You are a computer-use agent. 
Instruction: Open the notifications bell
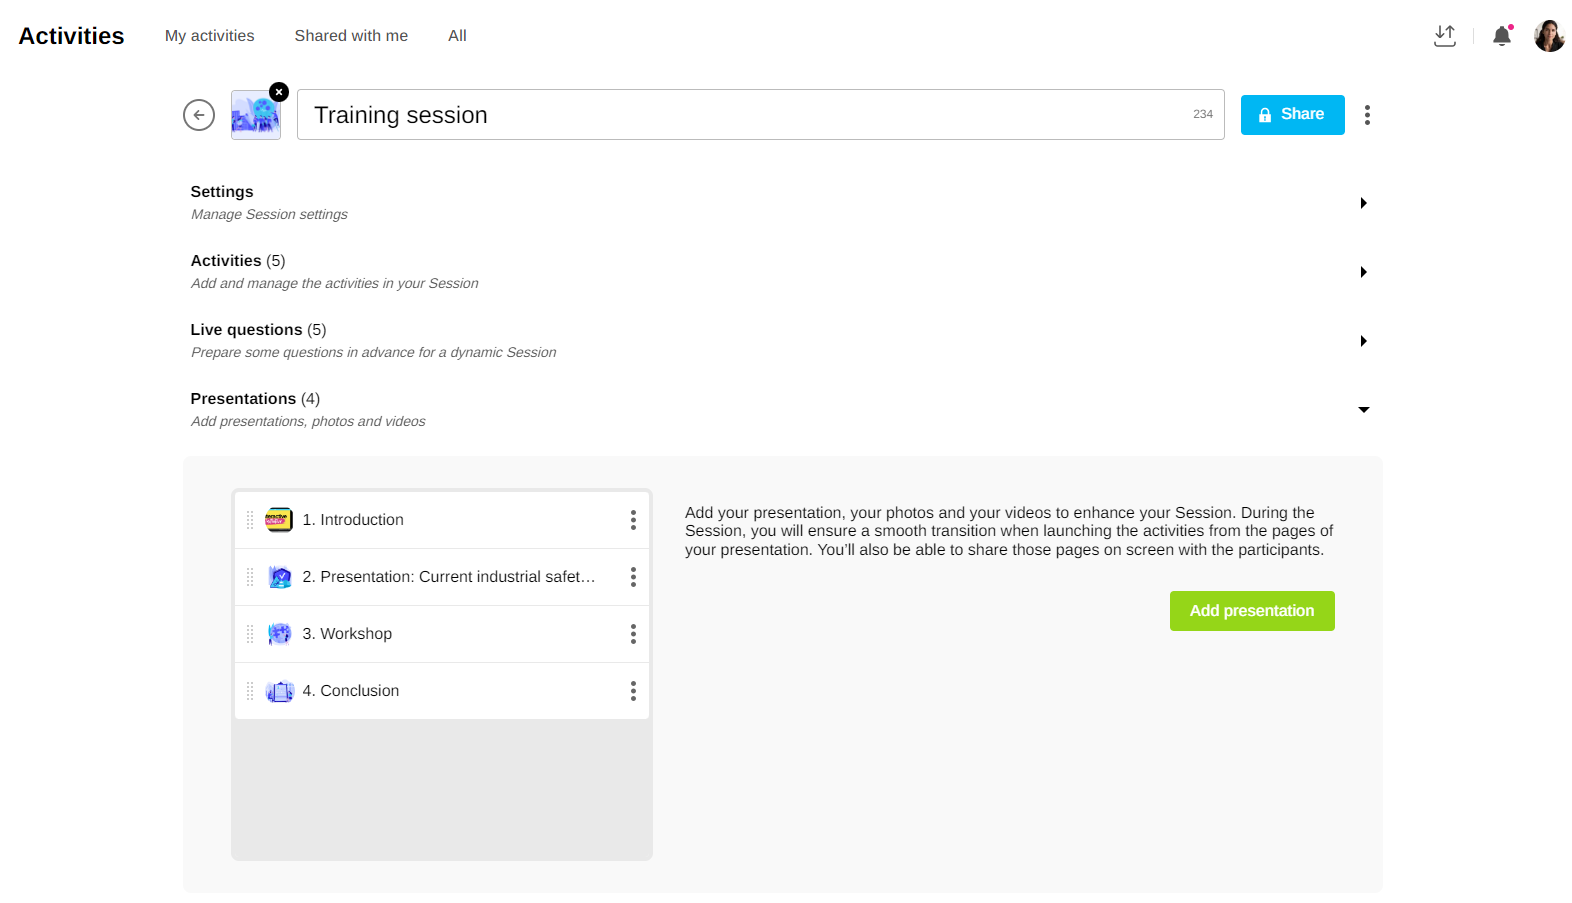(1501, 36)
